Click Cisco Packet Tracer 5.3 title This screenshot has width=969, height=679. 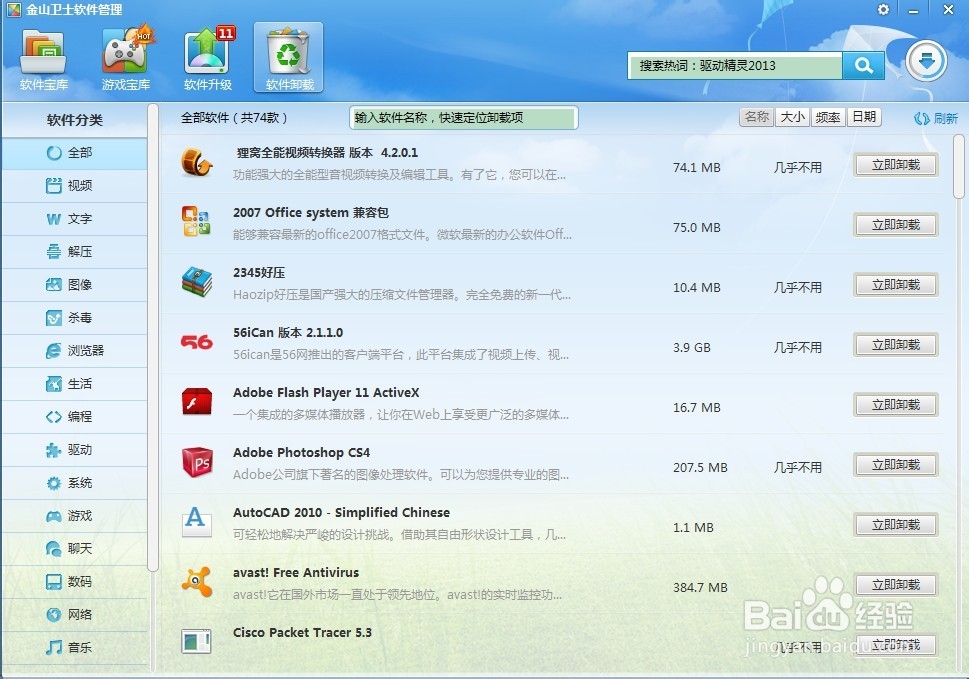point(302,632)
